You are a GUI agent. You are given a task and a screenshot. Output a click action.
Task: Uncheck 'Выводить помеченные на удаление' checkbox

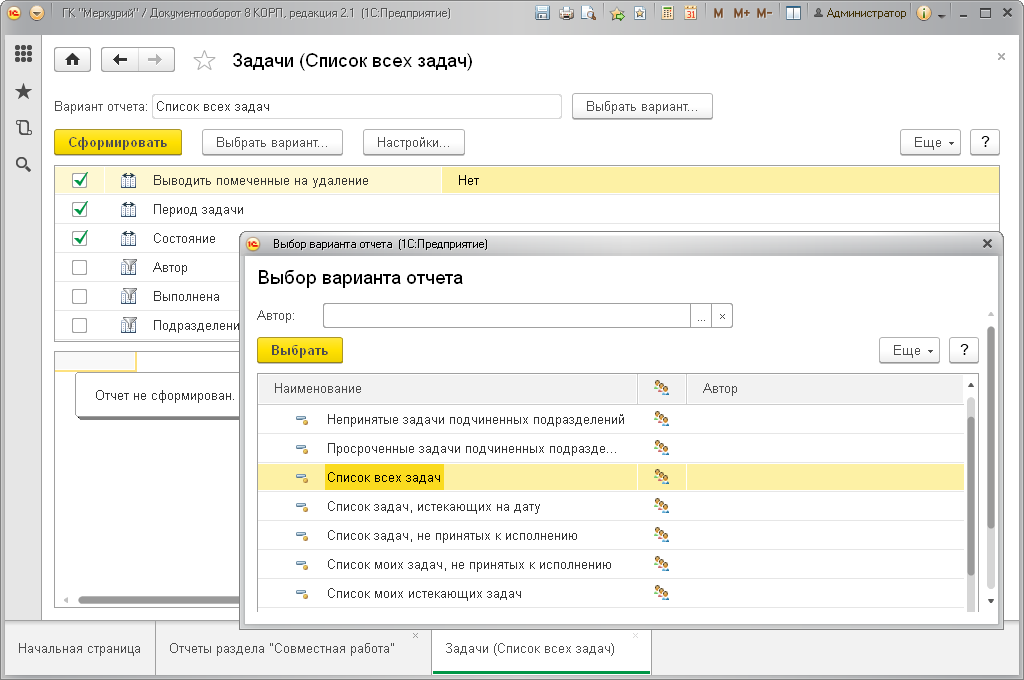[80, 180]
